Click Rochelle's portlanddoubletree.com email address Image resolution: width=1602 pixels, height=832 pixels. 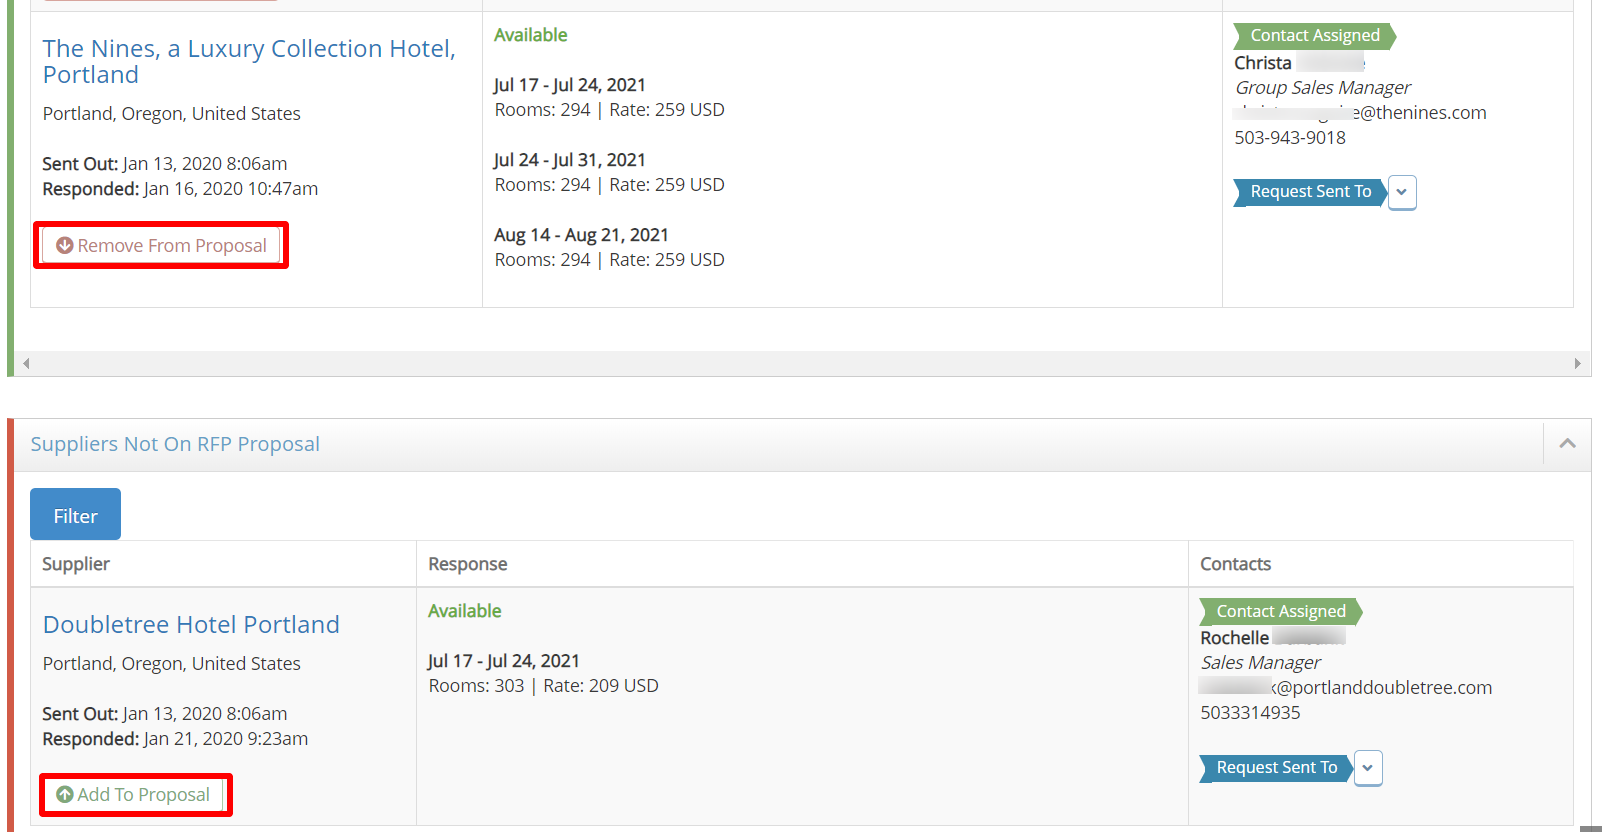pyautogui.click(x=1346, y=688)
